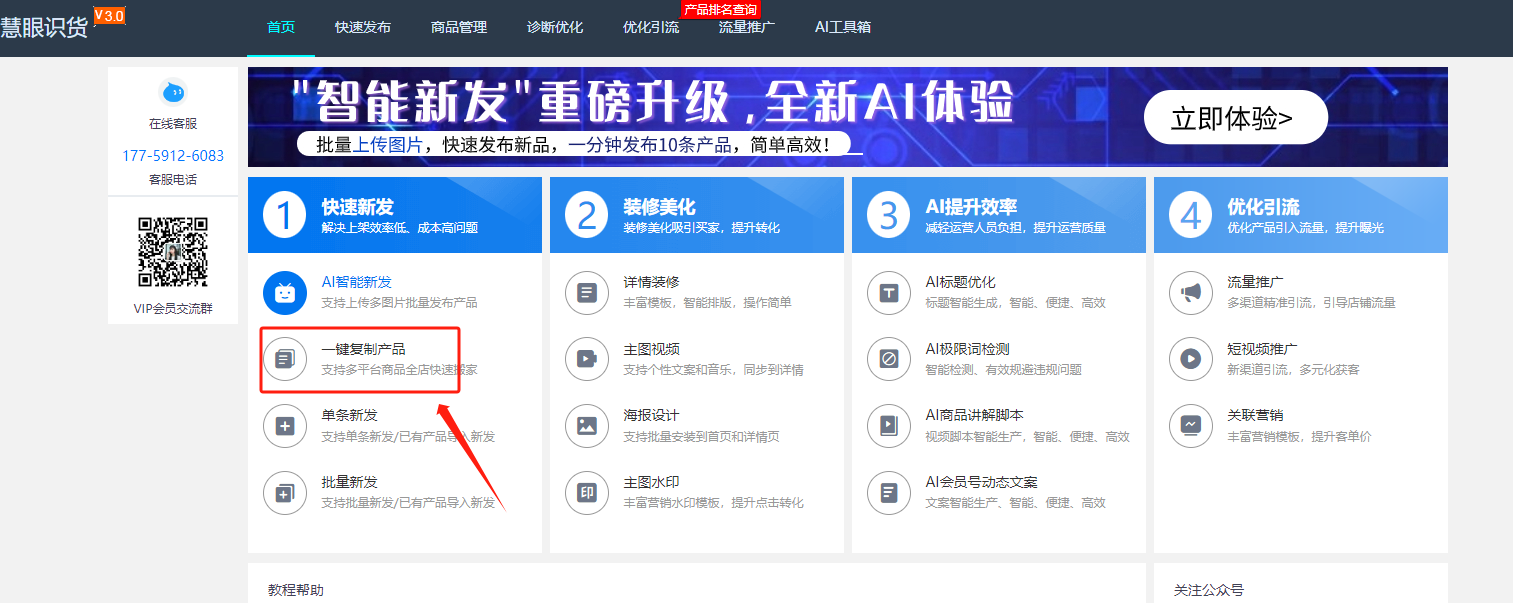The width and height of the screenshot is (1513, 603).
Task: Open the AI智能新发 robot icon
Action: pos(285,293)
